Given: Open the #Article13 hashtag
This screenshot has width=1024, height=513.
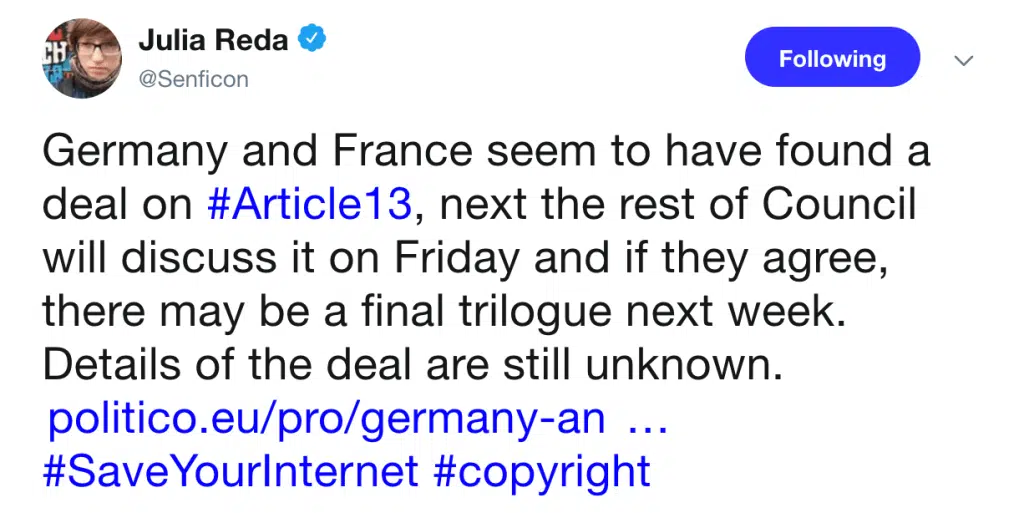Looking at the screenshot, I should point(310,204).
